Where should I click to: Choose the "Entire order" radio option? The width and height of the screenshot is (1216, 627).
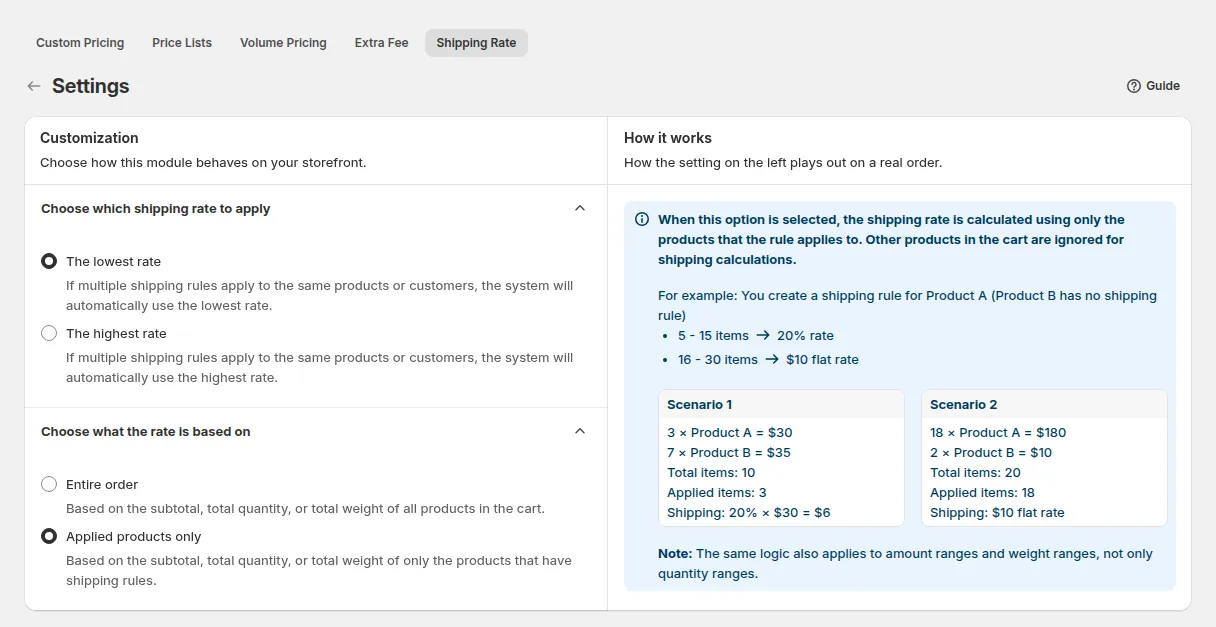click(49, 484)
